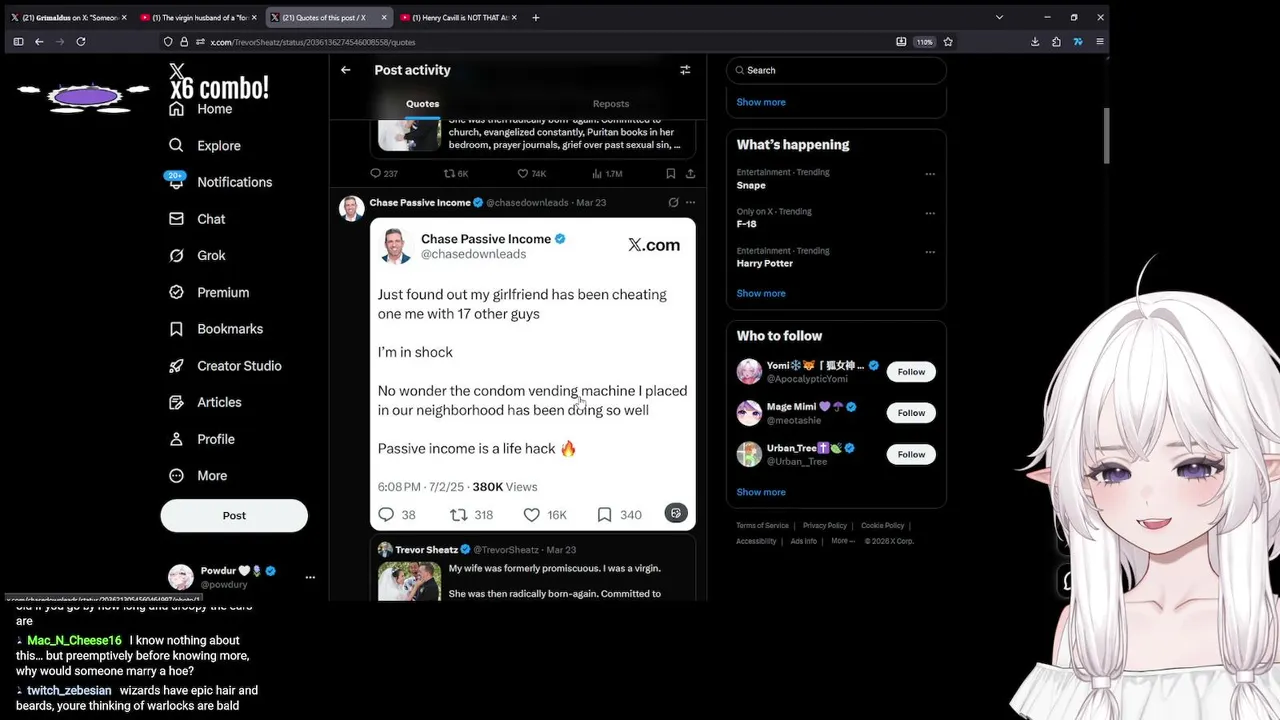The width and height of the screenshot is (1280, 720).
Task: Open account menu next to Powdur
Action: pyautogui.click(x=310, y=577)
